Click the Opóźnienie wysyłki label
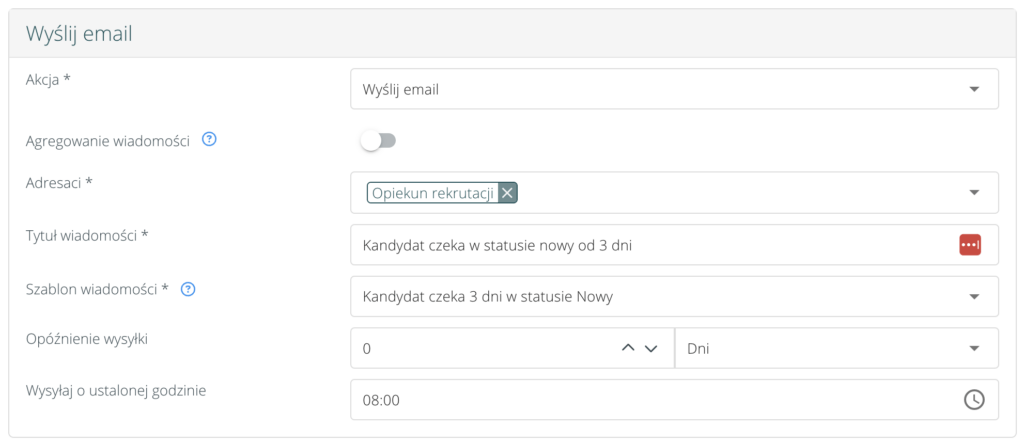The height and width of the screenshot is (443, 1024). point(87,338)
